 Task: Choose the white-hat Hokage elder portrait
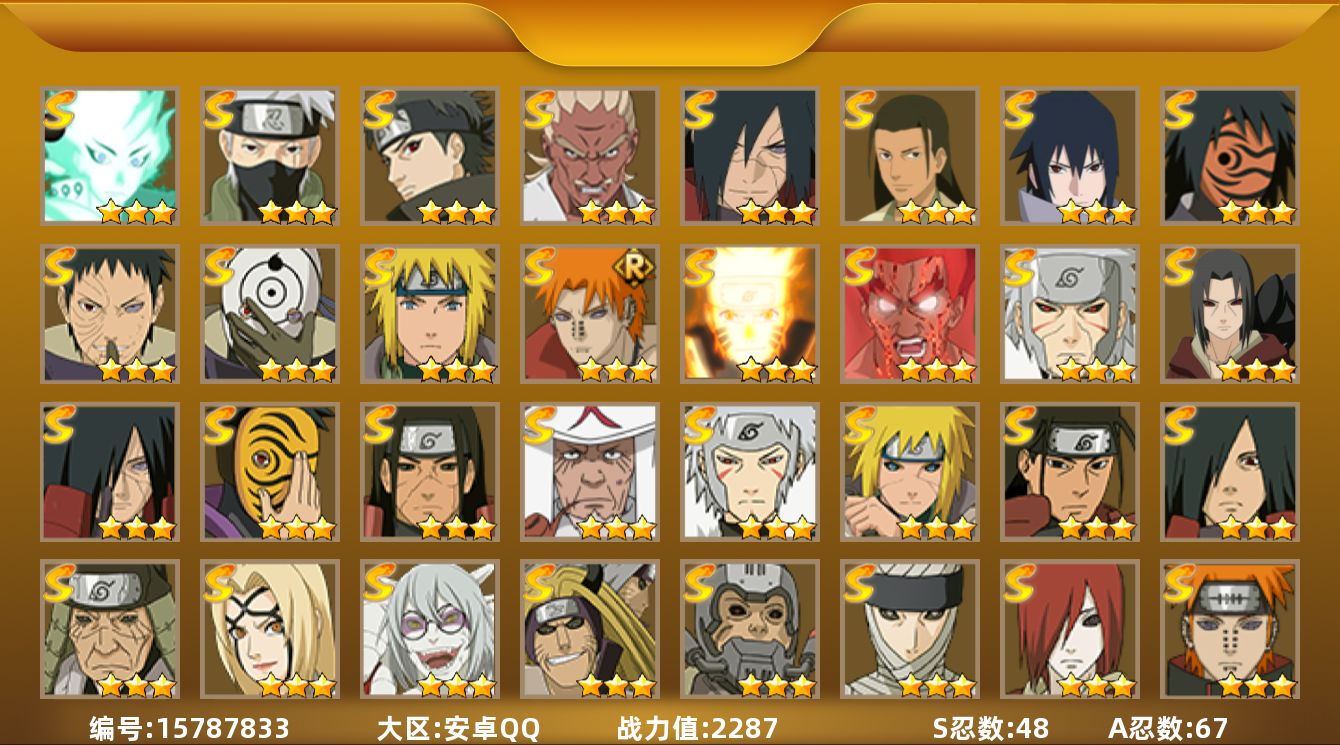pyautogui.click(x=589, y=471)
